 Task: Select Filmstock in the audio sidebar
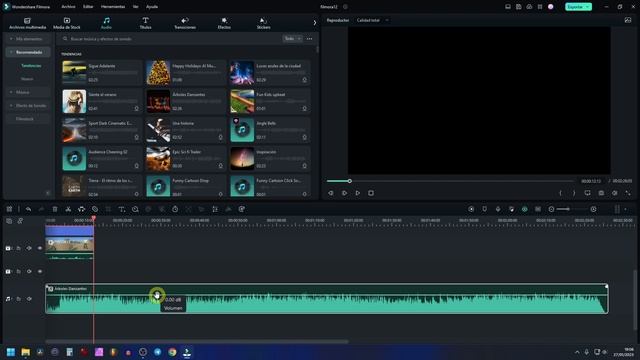coord(25,119)
